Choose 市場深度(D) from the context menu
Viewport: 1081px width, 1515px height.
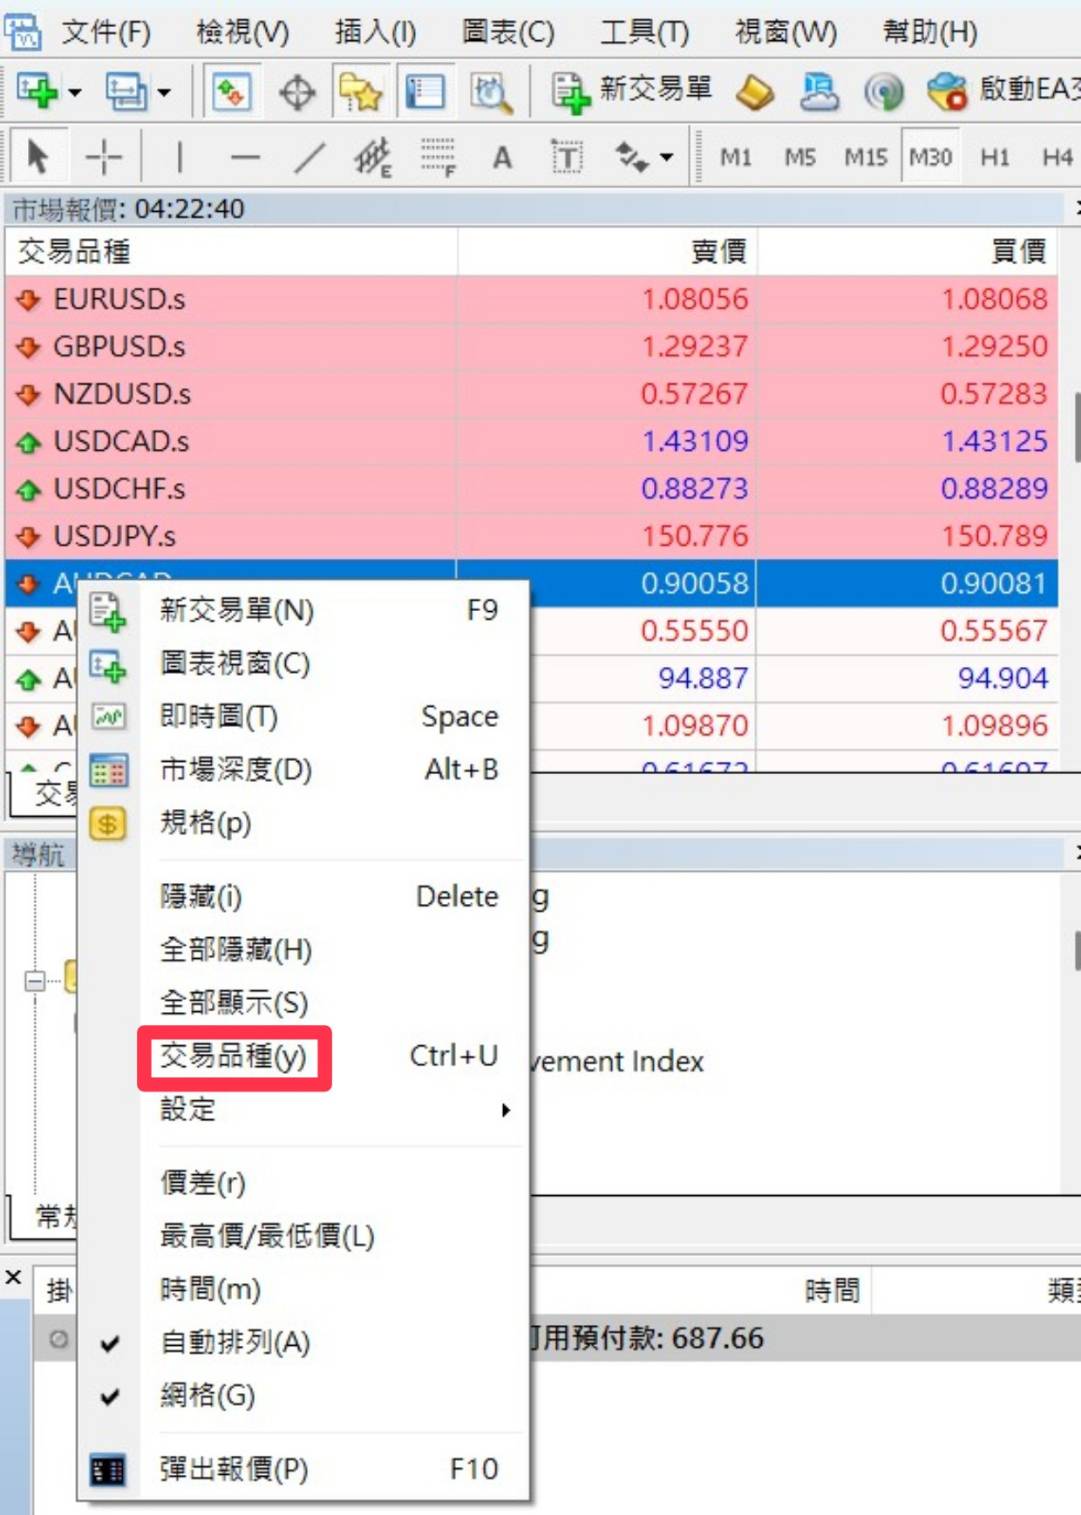tap(303, 769)
